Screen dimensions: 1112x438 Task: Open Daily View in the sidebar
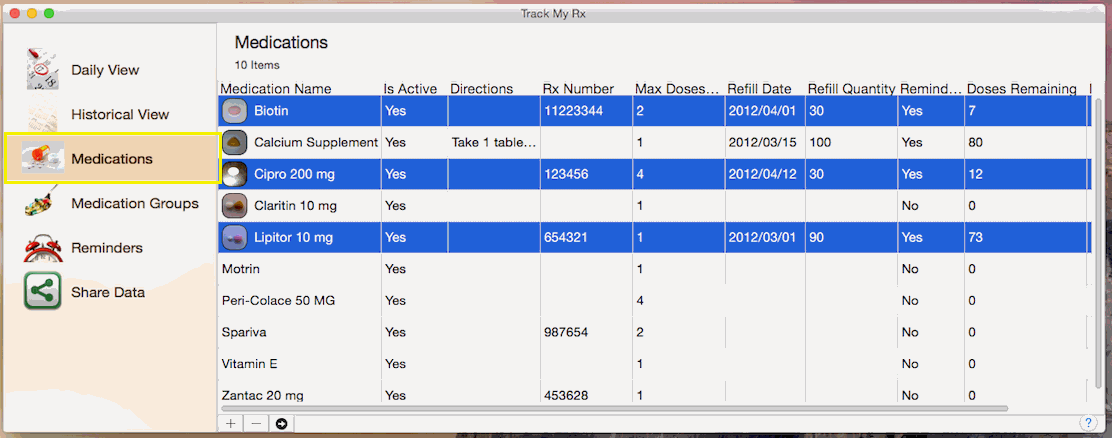coord(104,70)
